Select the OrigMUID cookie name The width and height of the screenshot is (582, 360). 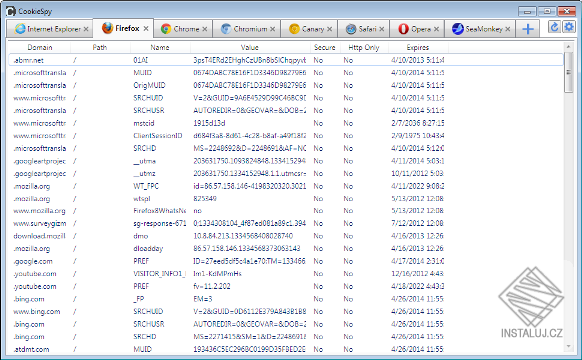coord(149,85)
